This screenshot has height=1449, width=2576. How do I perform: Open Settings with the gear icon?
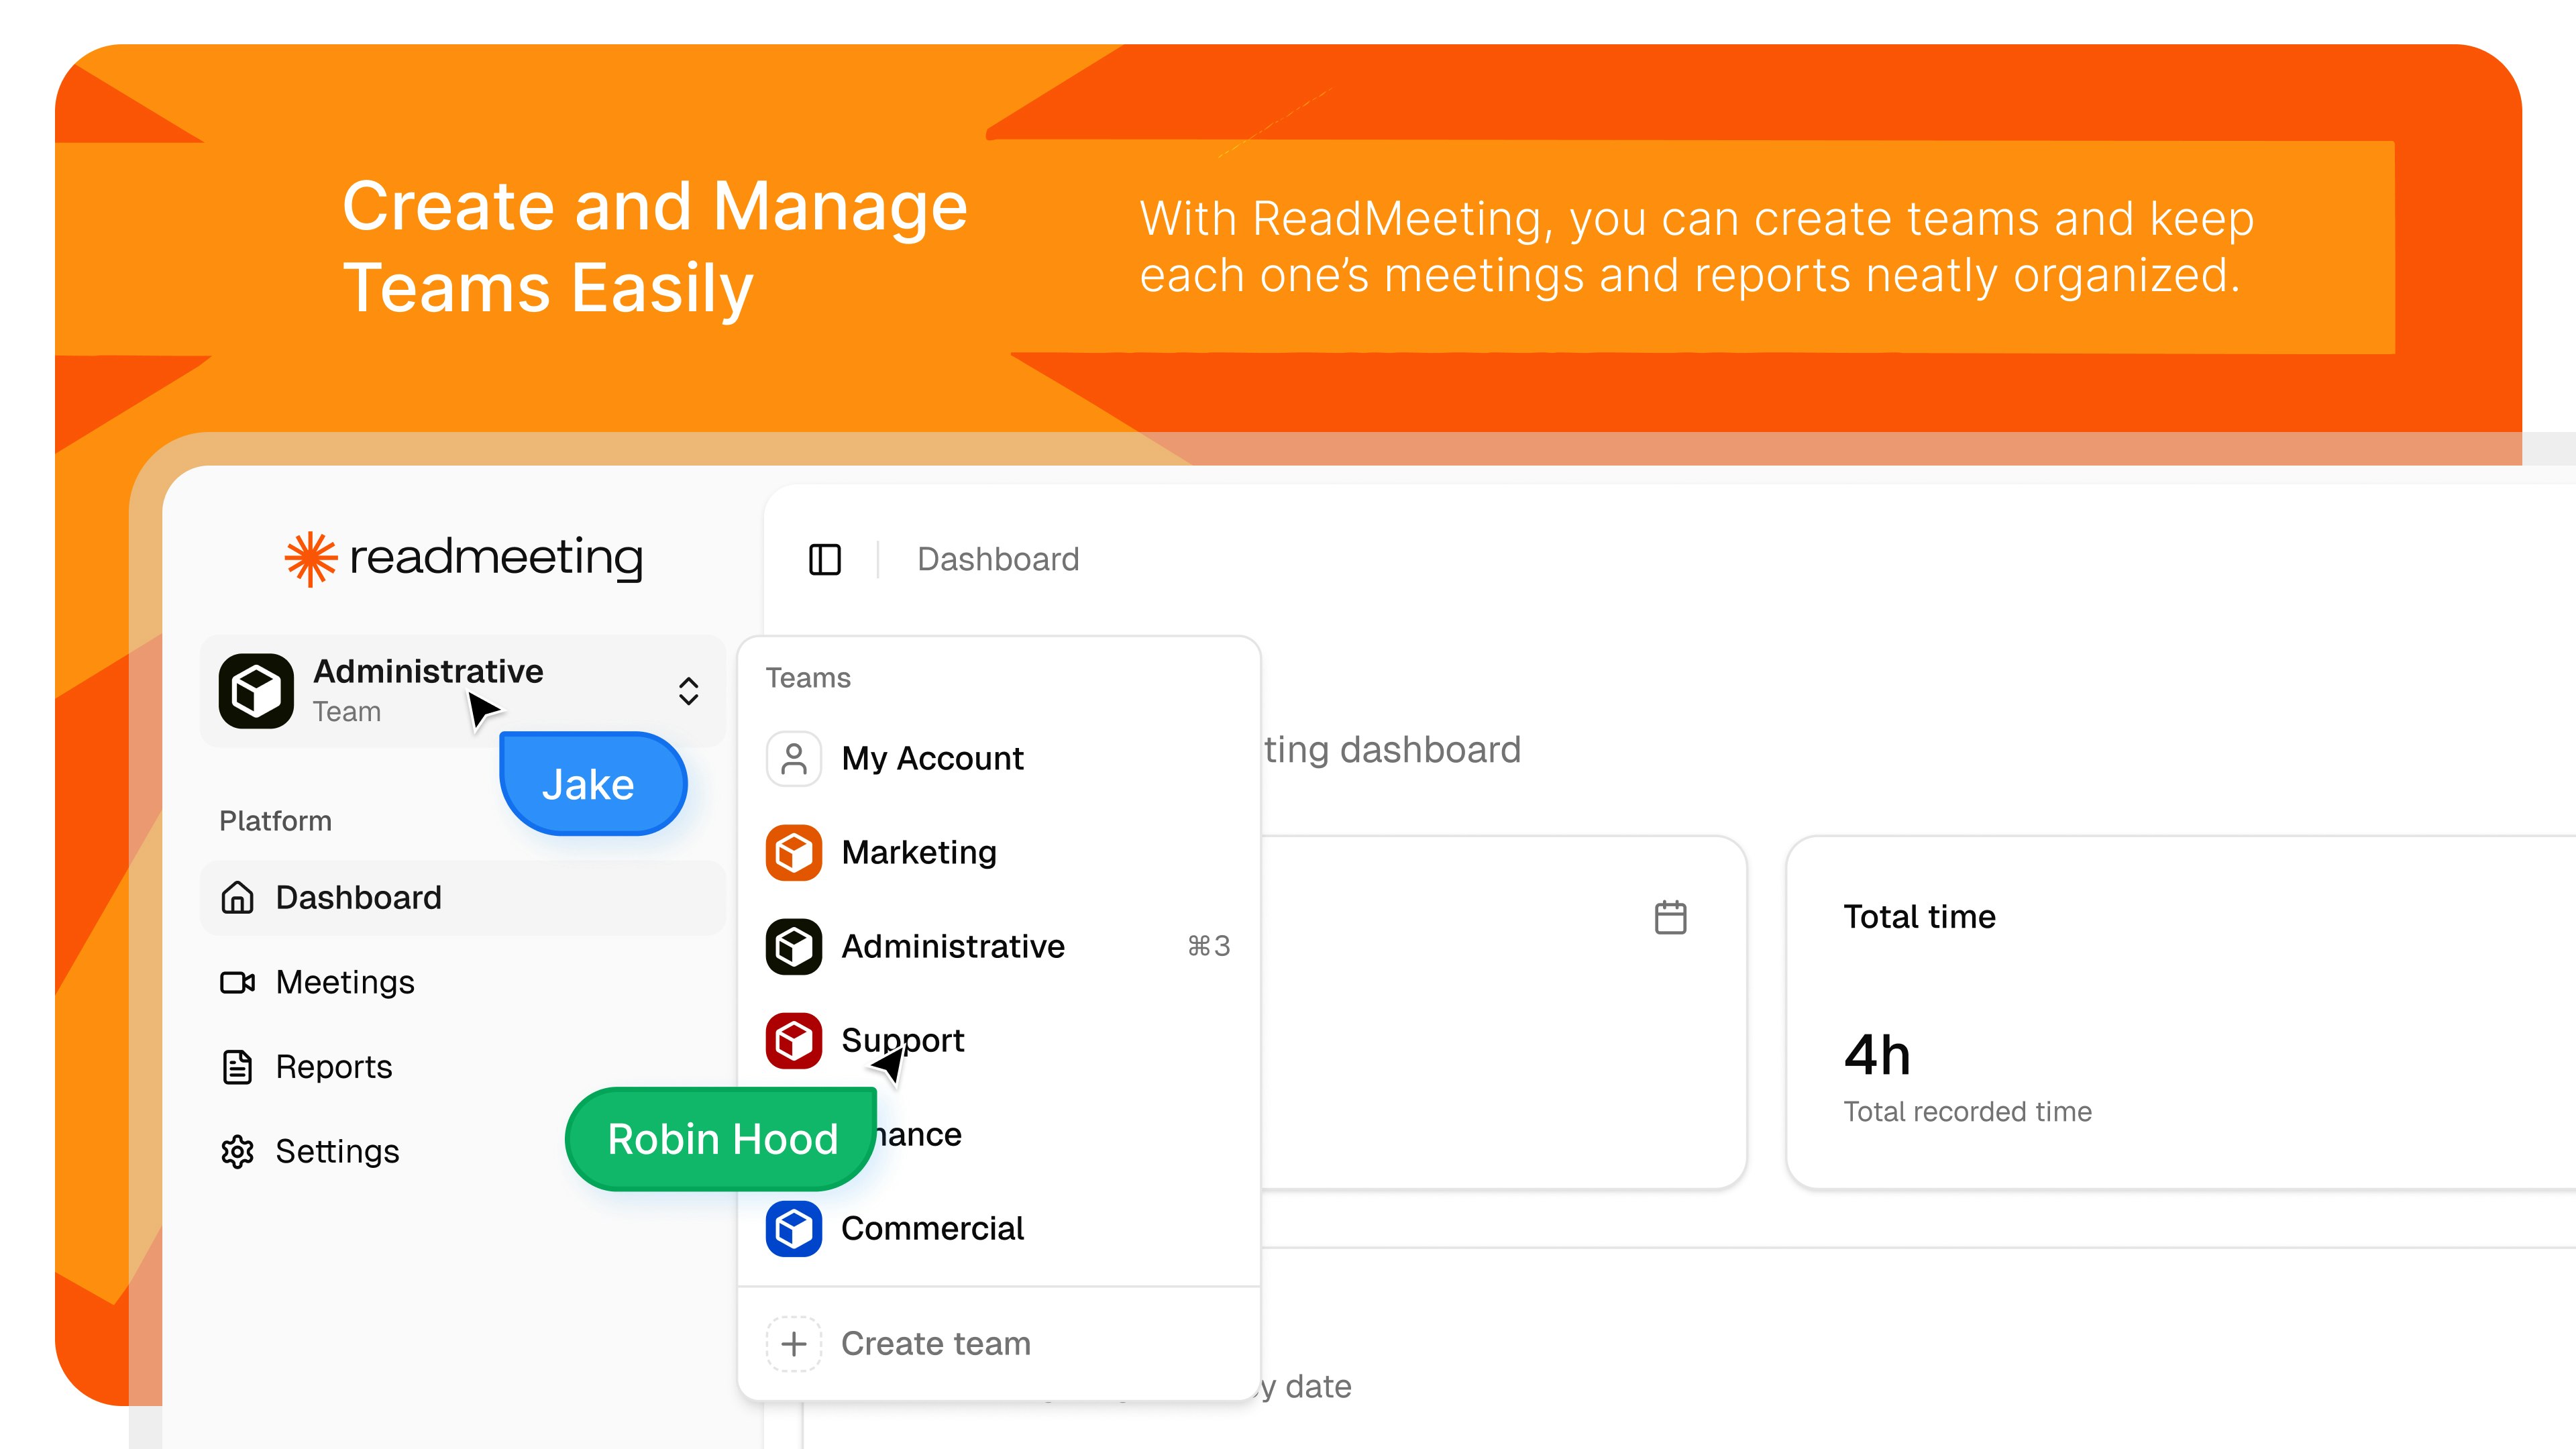238,1151
